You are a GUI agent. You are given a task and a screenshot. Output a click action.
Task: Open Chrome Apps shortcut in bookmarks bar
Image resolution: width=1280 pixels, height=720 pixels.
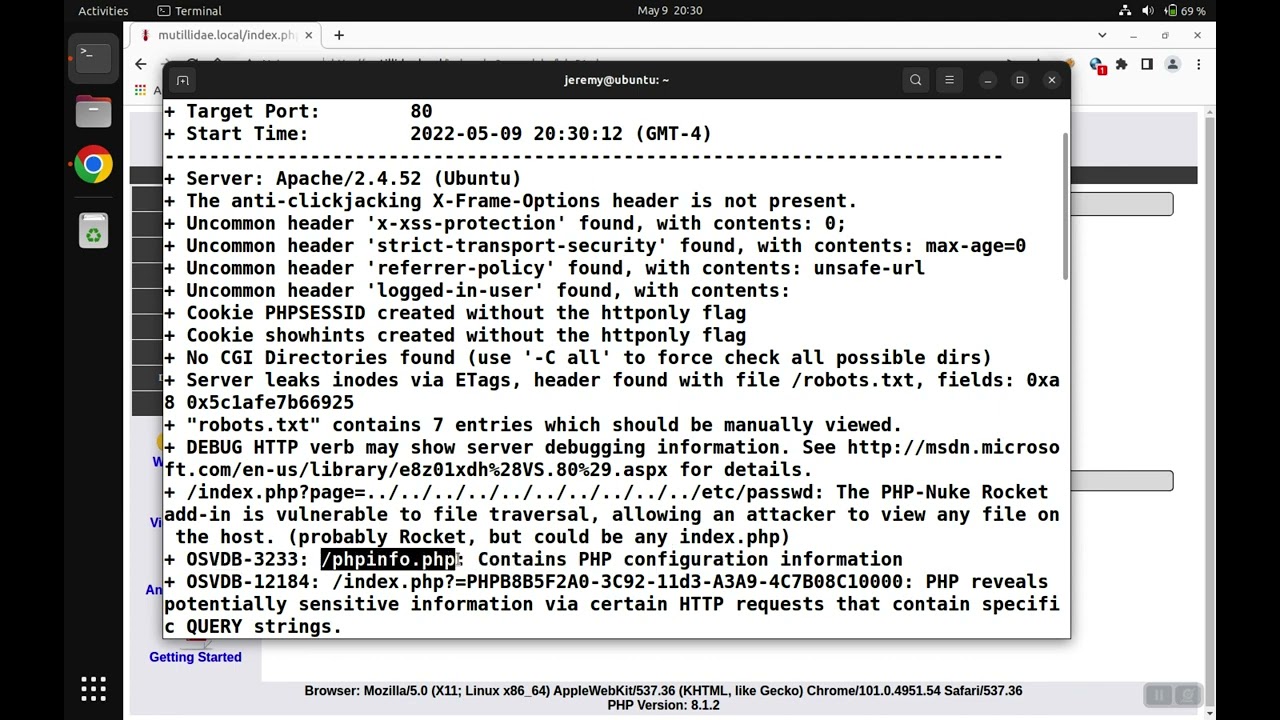pos(140,90)
